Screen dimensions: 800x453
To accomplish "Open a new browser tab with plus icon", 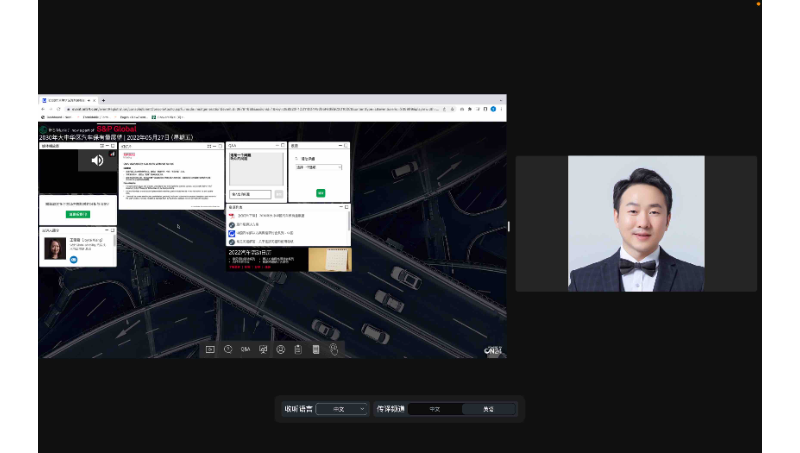I will (x=103, y=100).
